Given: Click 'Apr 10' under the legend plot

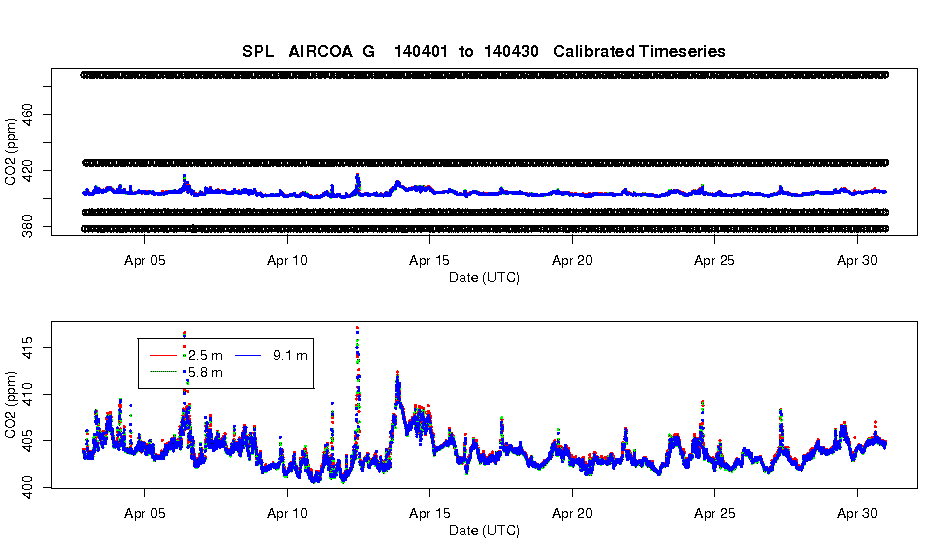Looking at the screenshot, I should [x=287, y=514].
